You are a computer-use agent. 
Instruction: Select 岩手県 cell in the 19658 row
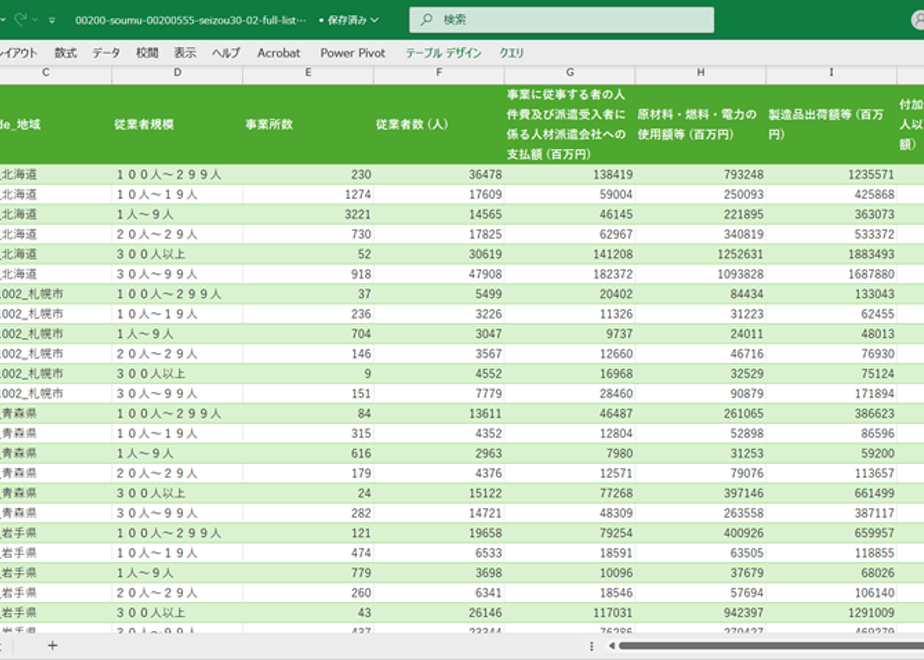[55, 533]
